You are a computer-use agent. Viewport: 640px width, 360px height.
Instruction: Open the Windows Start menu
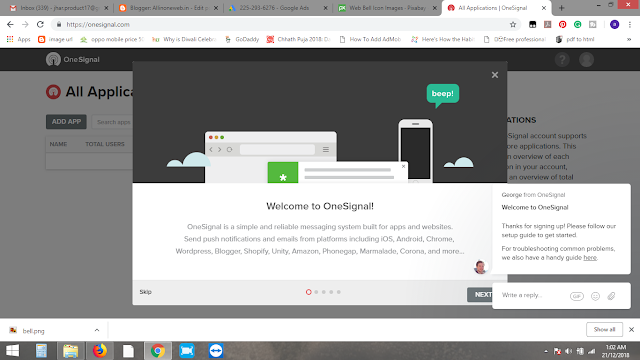pyautogui.click(x=12, y=351)
